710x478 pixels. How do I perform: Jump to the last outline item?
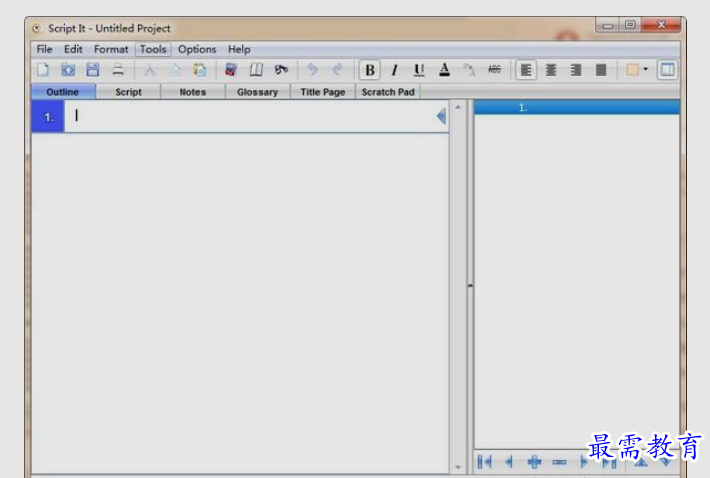609,462
